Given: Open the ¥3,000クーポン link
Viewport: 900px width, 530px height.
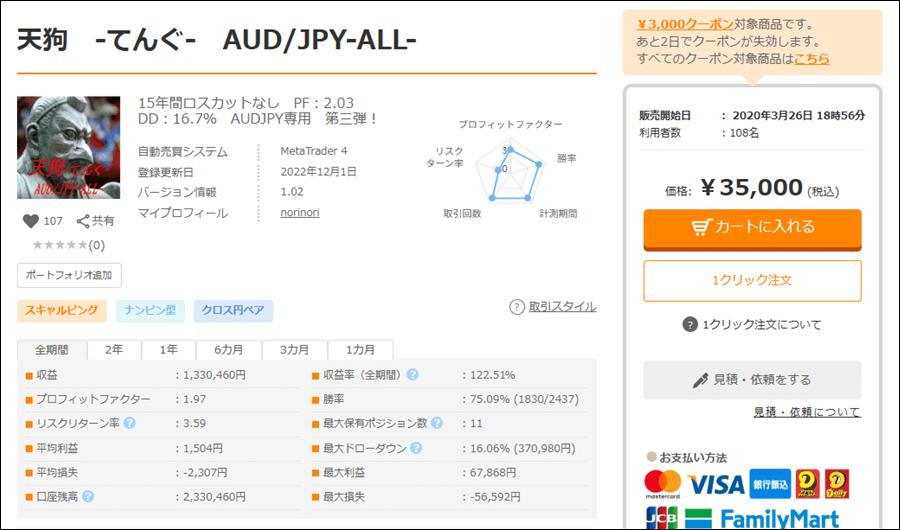Looking at the screenshot, I should pos(685,24).
